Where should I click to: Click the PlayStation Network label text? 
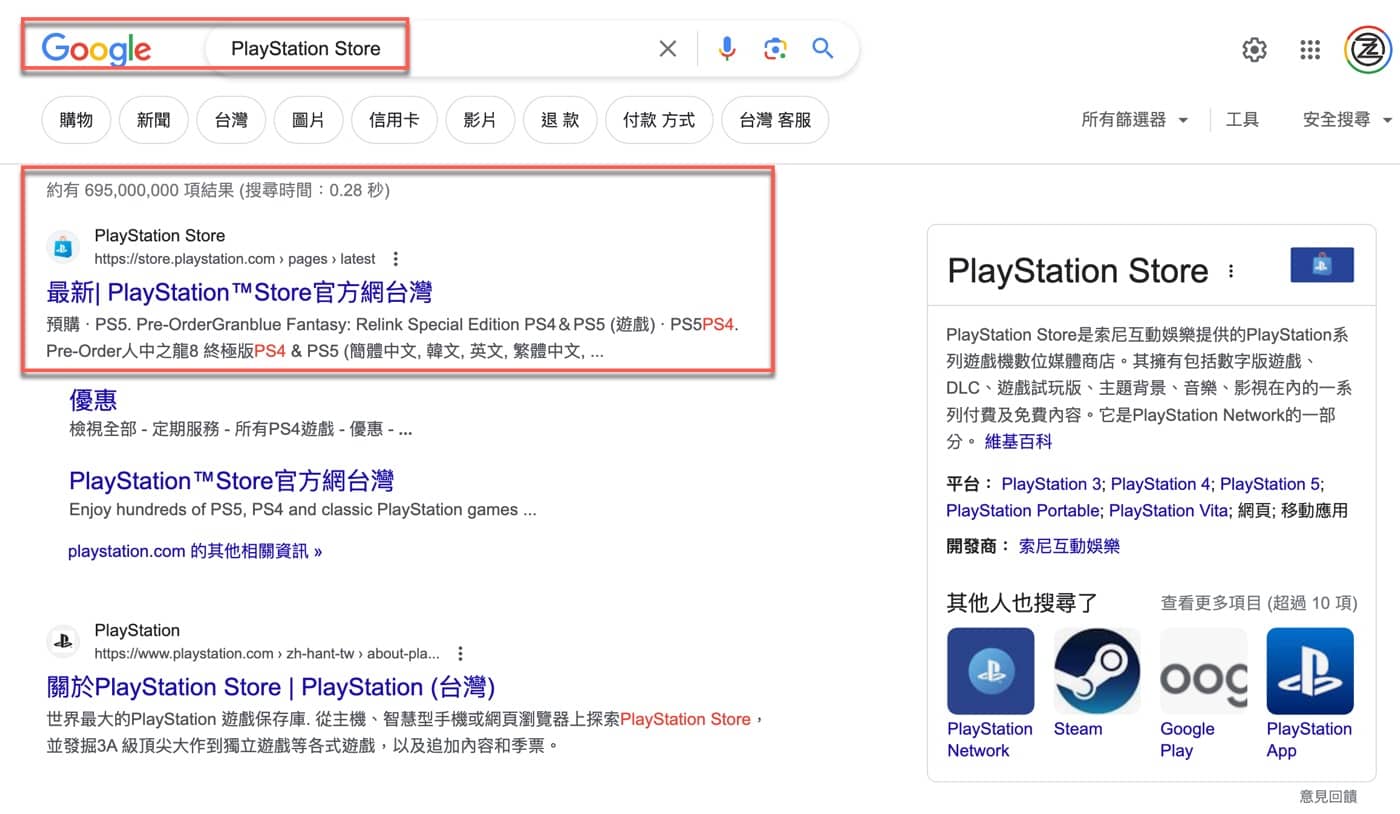pos(990,740)
